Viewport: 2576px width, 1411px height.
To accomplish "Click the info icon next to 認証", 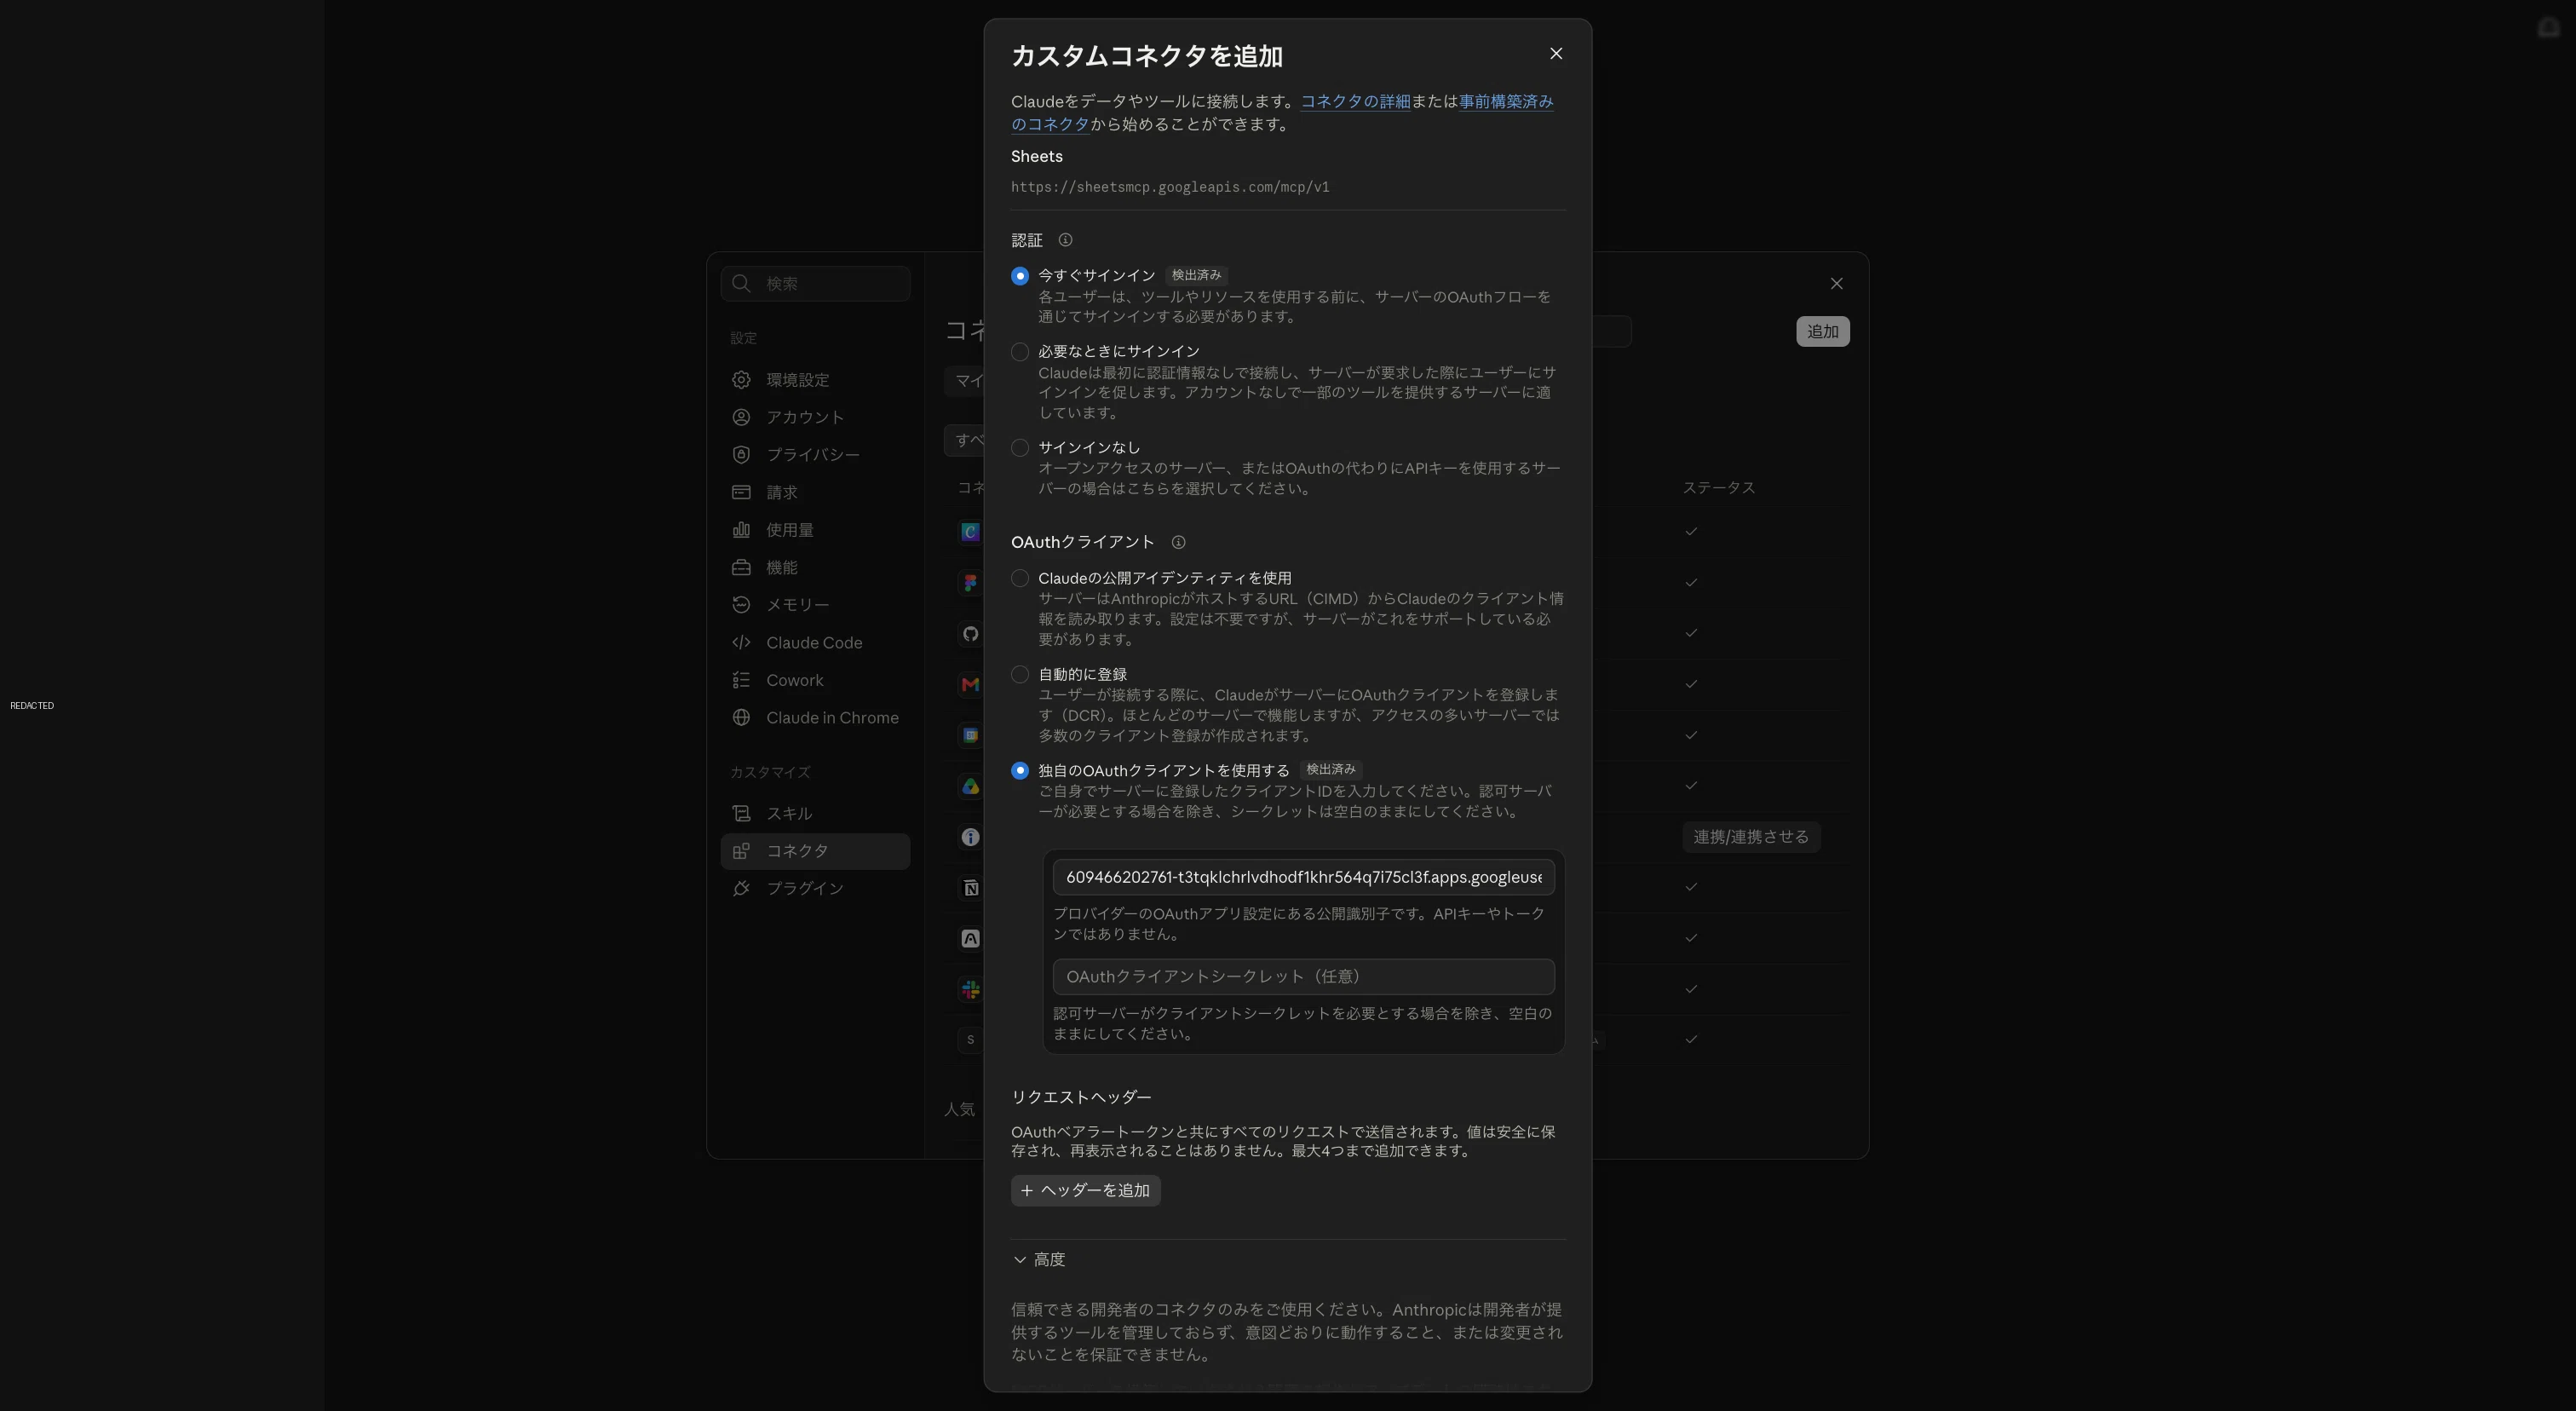I will [1065, 240].
